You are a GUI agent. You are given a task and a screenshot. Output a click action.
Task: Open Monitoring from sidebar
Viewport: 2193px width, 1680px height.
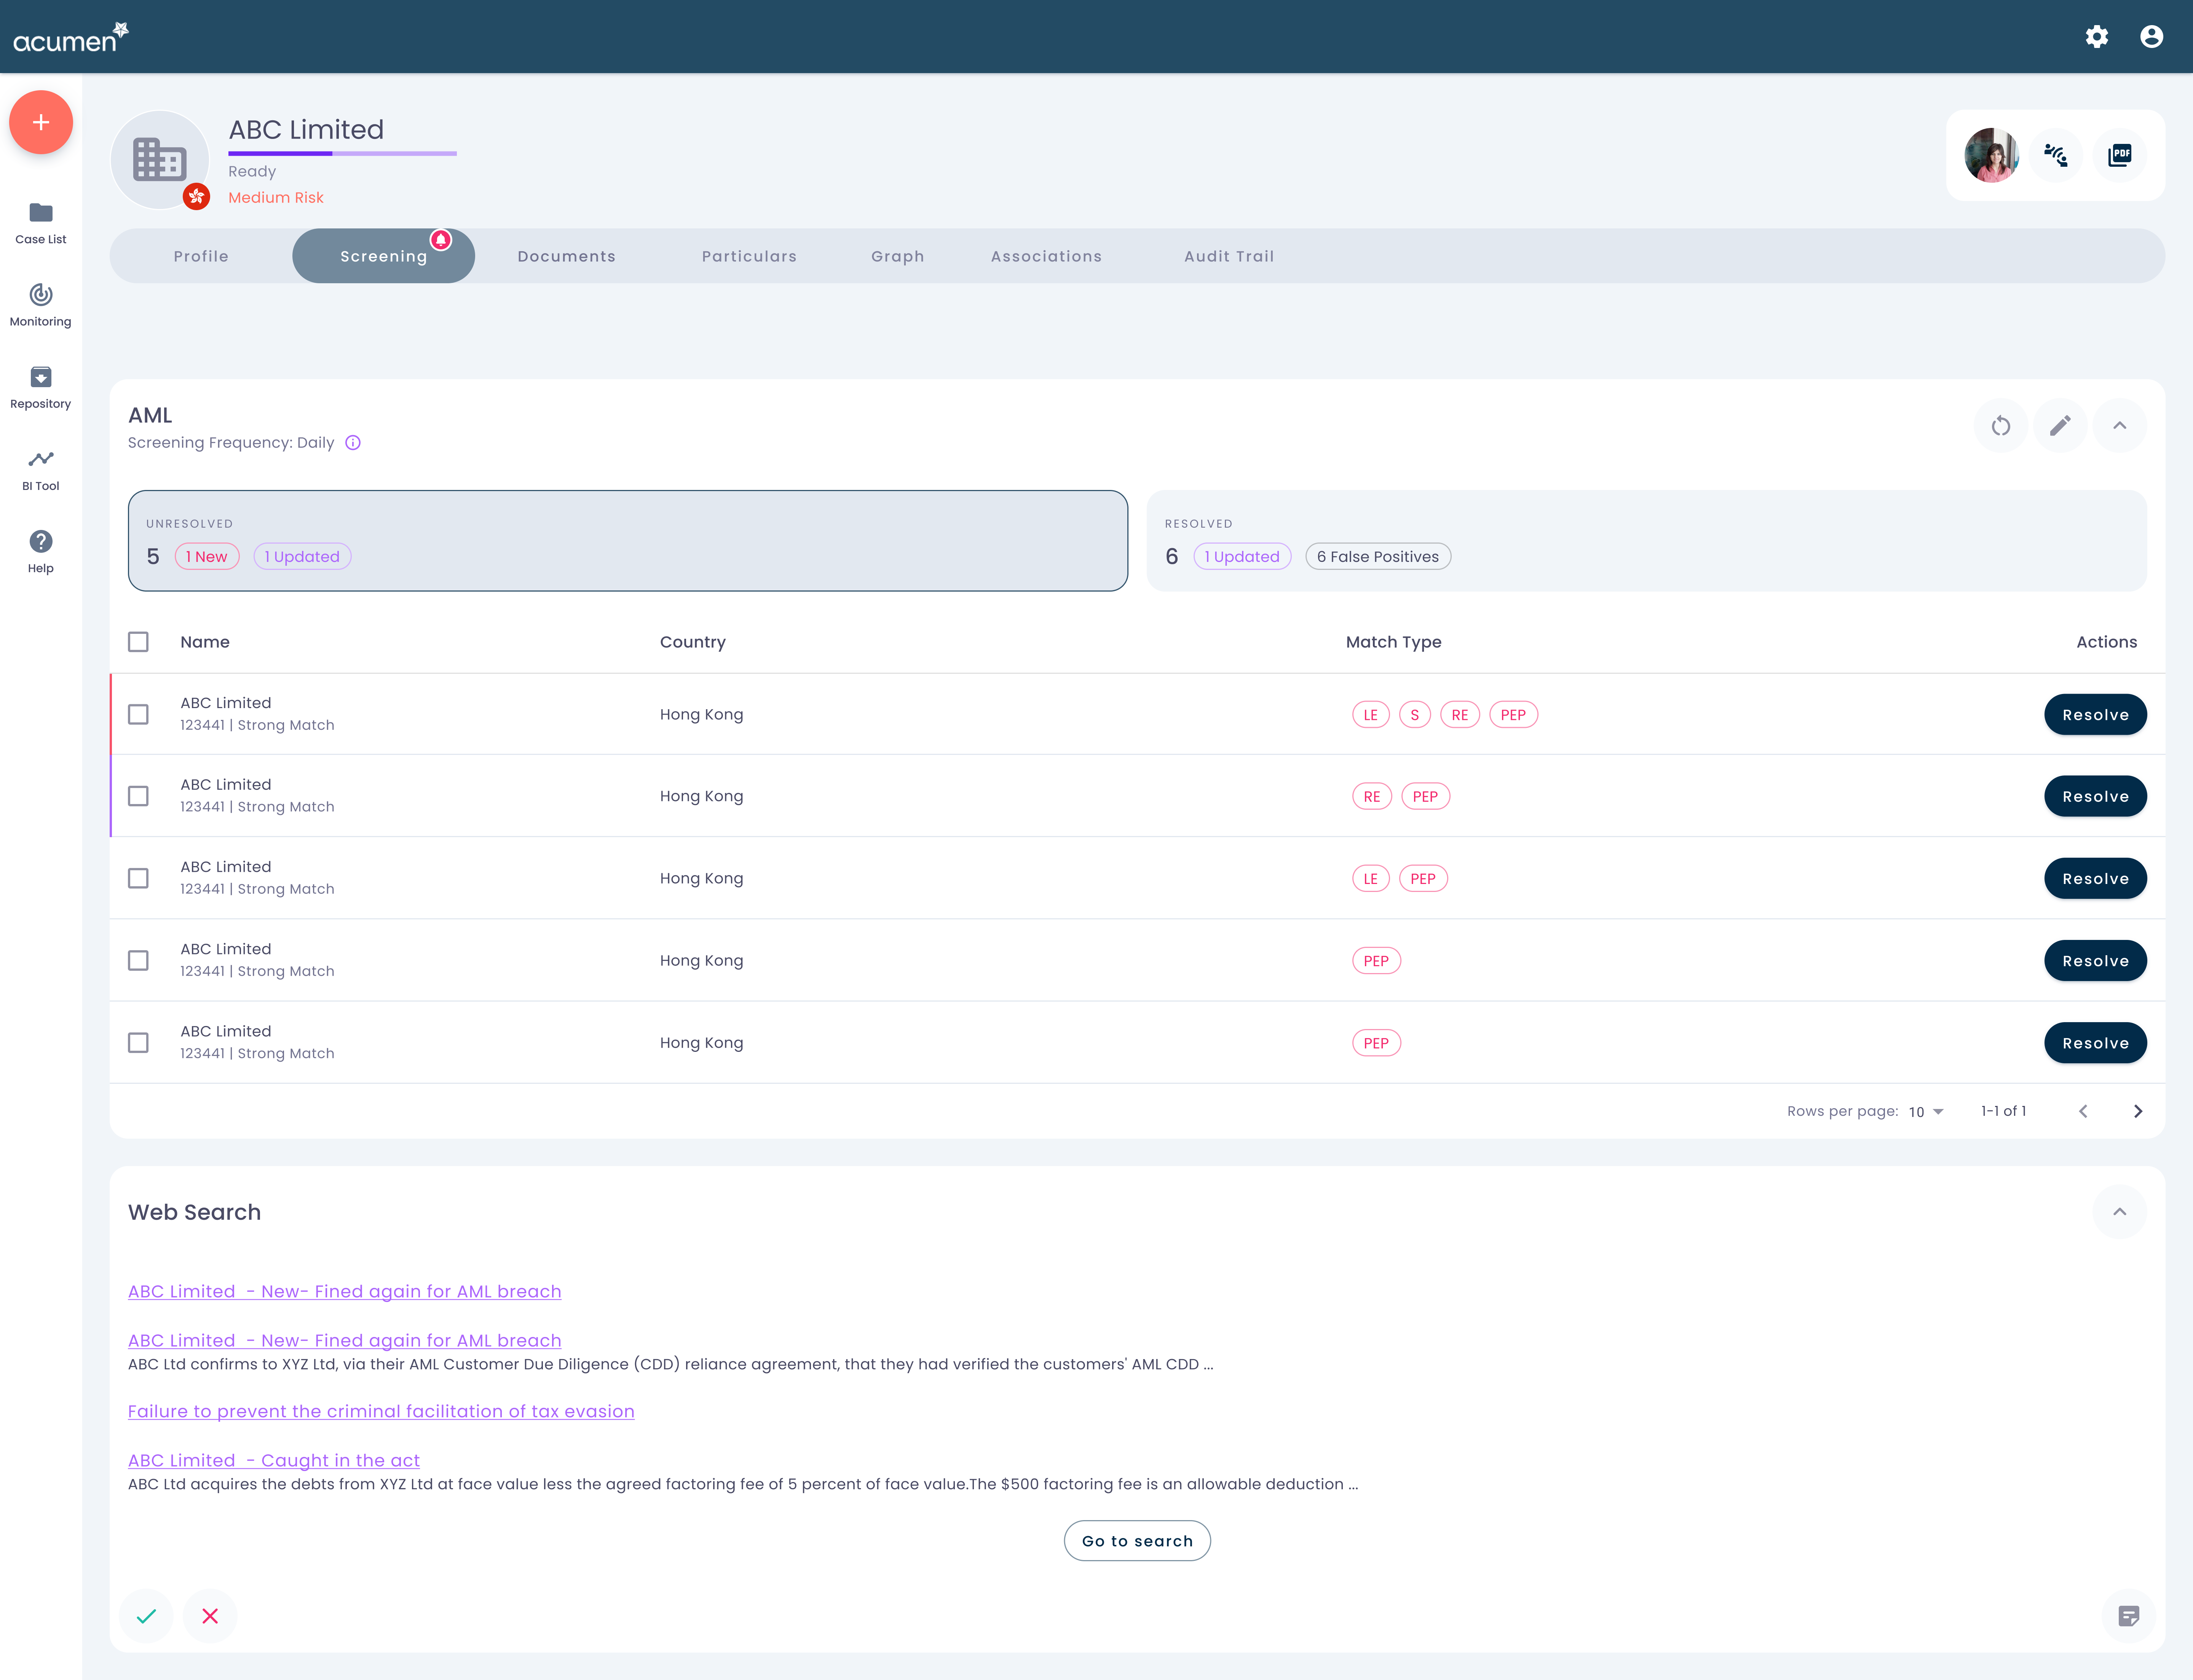(x=41, y=305)
